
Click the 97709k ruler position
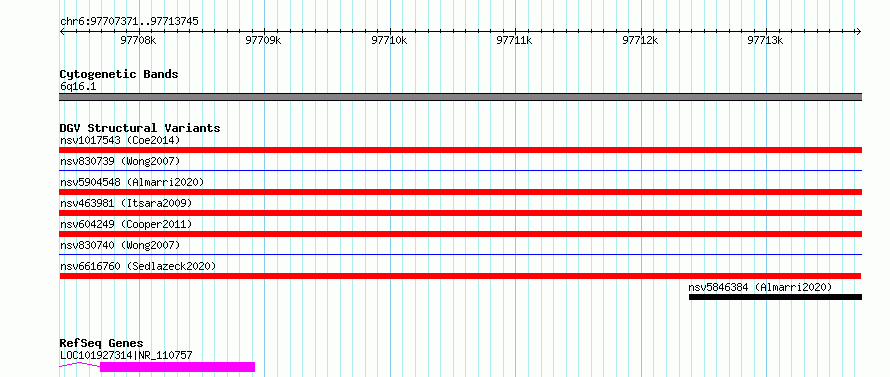(x=264, y=40)
